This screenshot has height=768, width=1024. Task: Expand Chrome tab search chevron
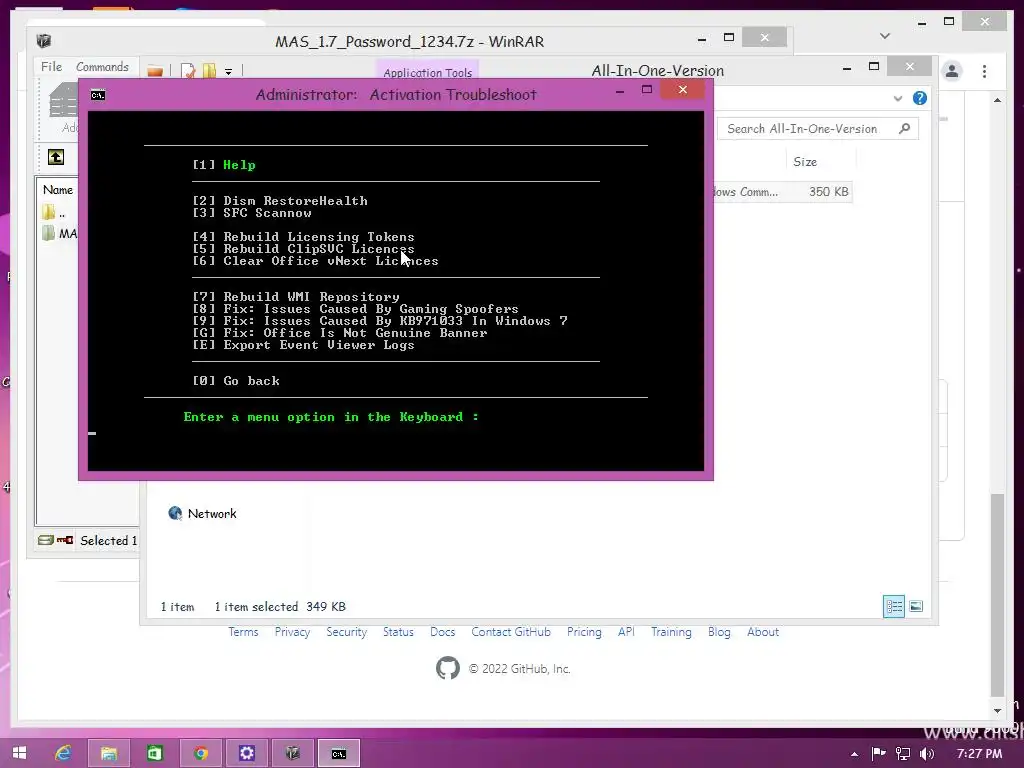[885, 36]
